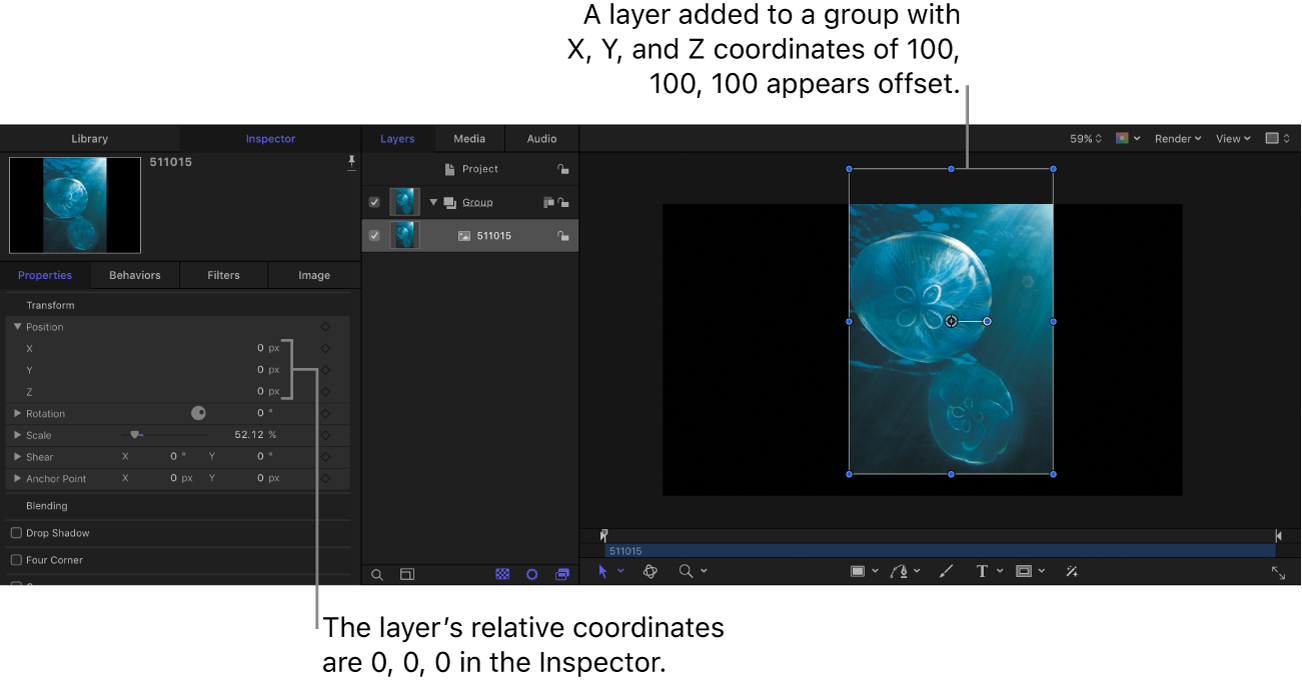Select the Paint Stroke brush tool
Screen dimensions: 1302x682
tap(946, 571)
